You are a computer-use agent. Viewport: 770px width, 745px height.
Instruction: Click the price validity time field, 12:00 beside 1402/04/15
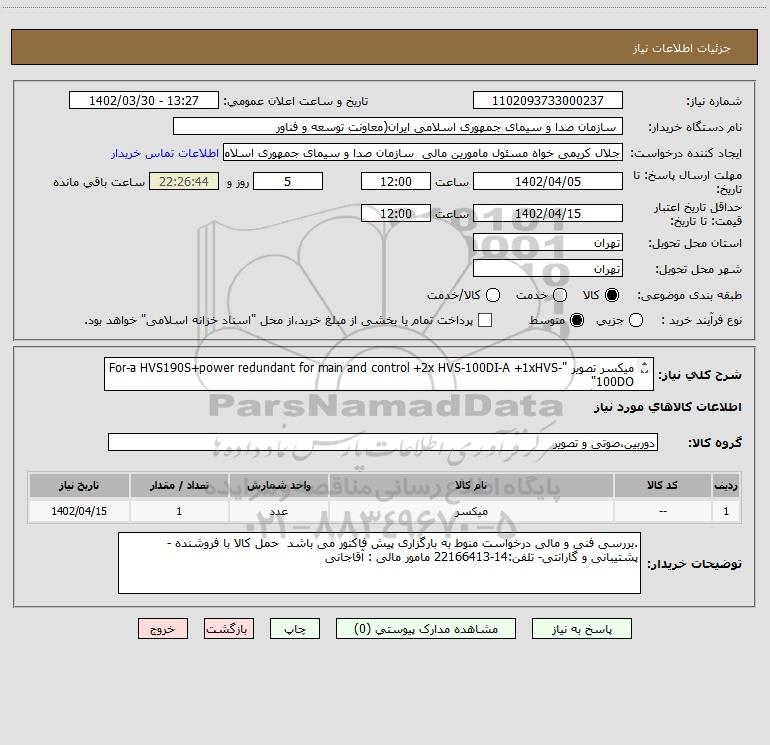point(396,213)
